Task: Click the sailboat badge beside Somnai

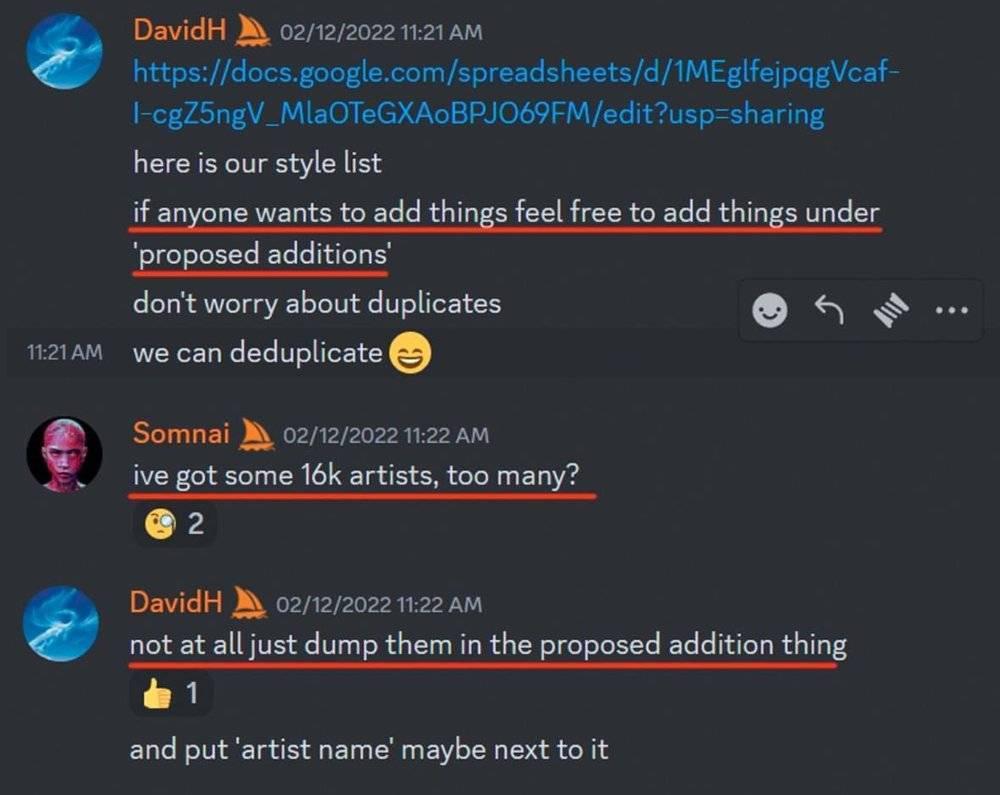Action: click(256, 435)
